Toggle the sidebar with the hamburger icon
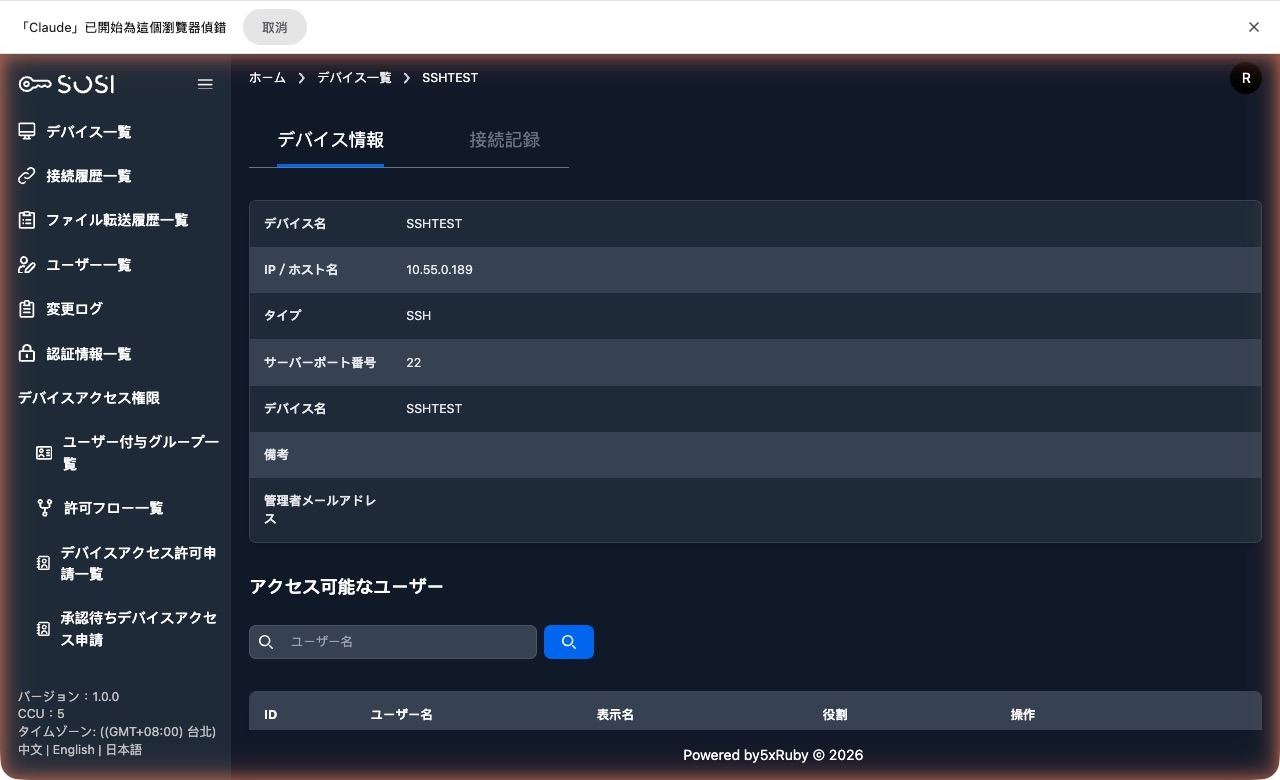 pos(205,84)
